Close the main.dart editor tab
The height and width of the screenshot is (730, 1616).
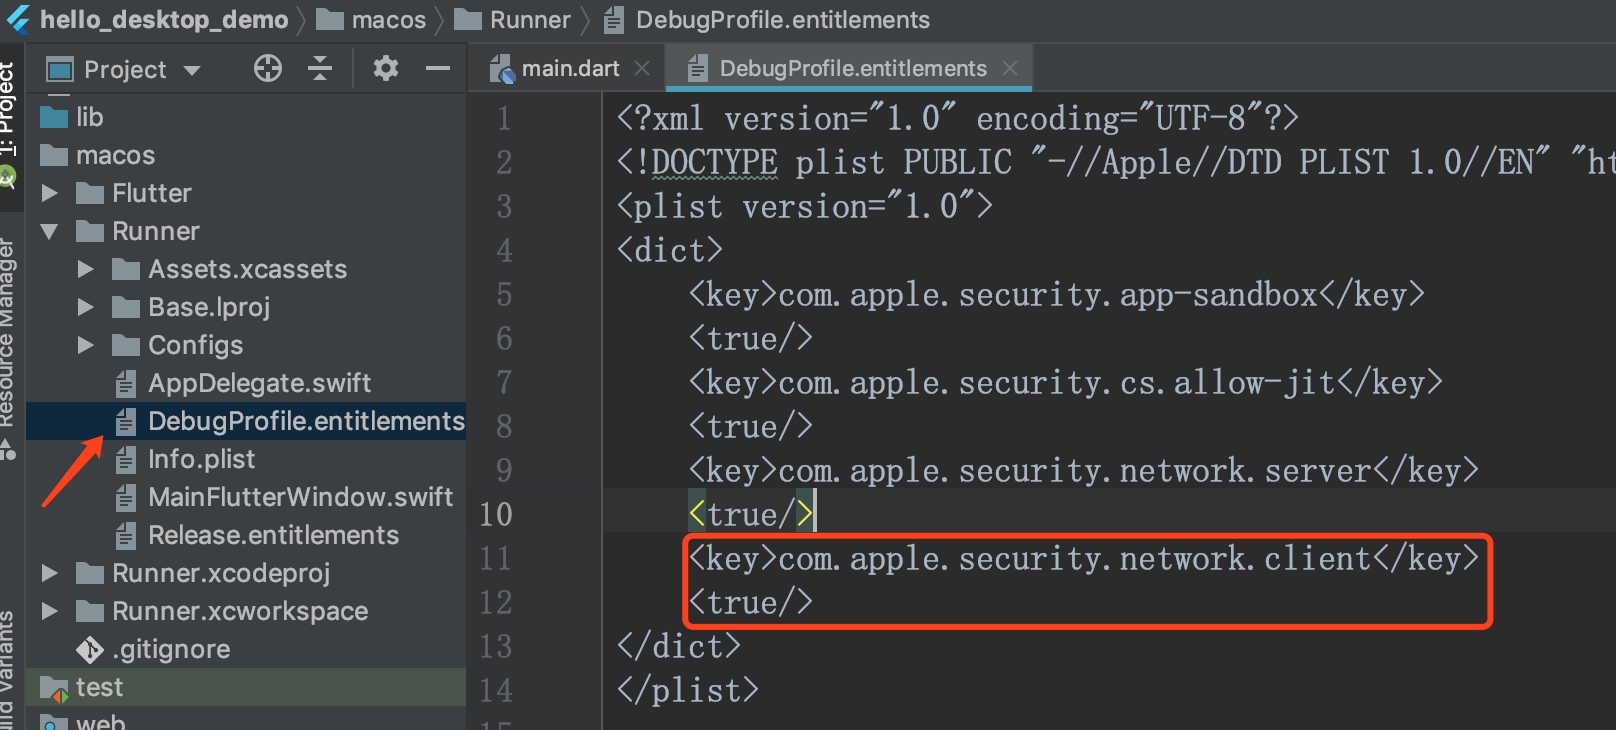[x=642, y=68]
